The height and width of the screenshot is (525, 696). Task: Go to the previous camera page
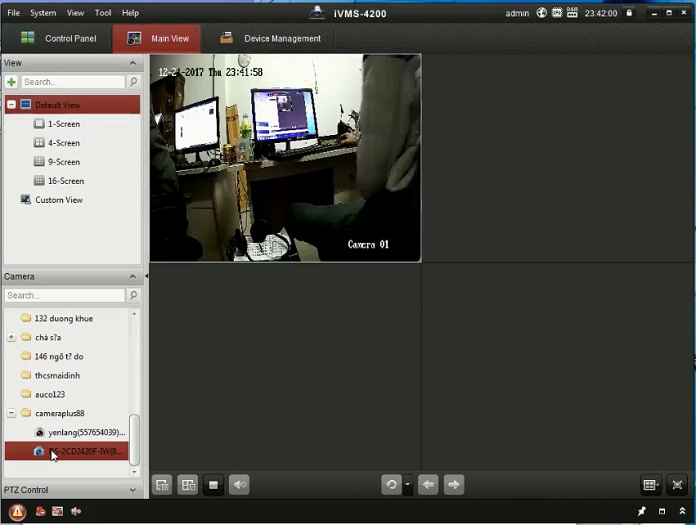(428, 485)
